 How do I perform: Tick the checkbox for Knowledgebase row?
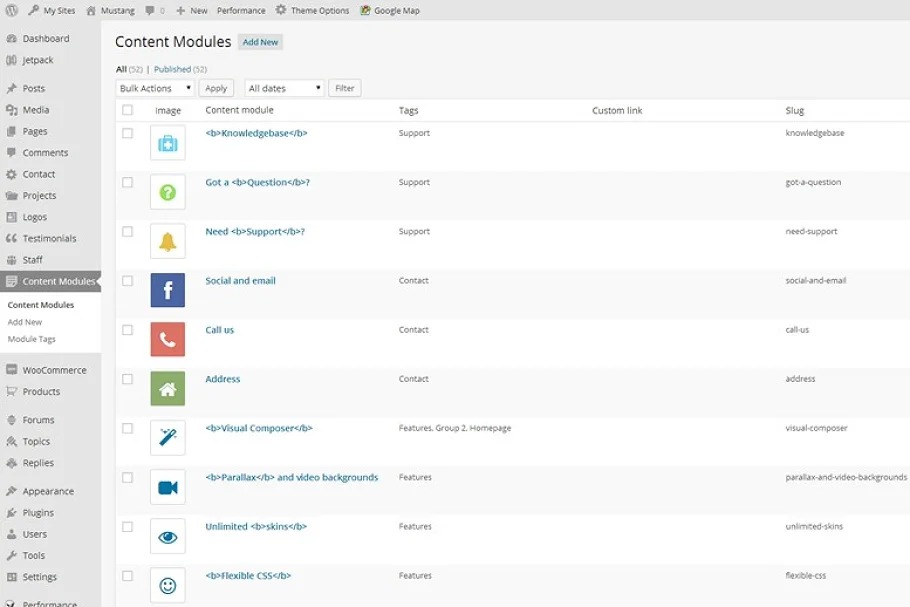pyautogui.click(x=127, y=133)
